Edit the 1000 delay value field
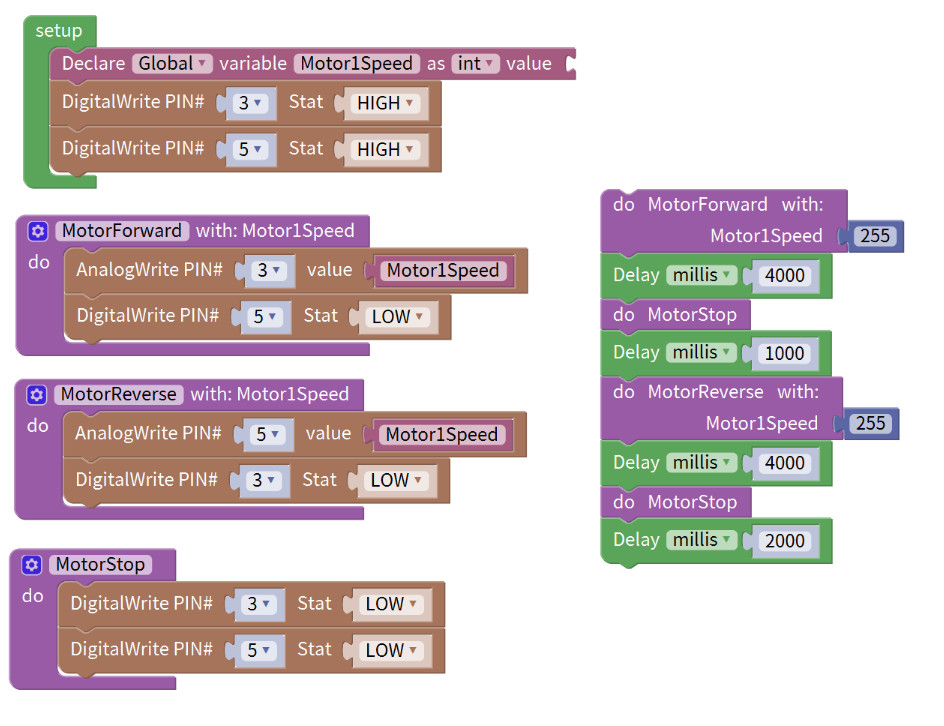 [x=784, y=353]
